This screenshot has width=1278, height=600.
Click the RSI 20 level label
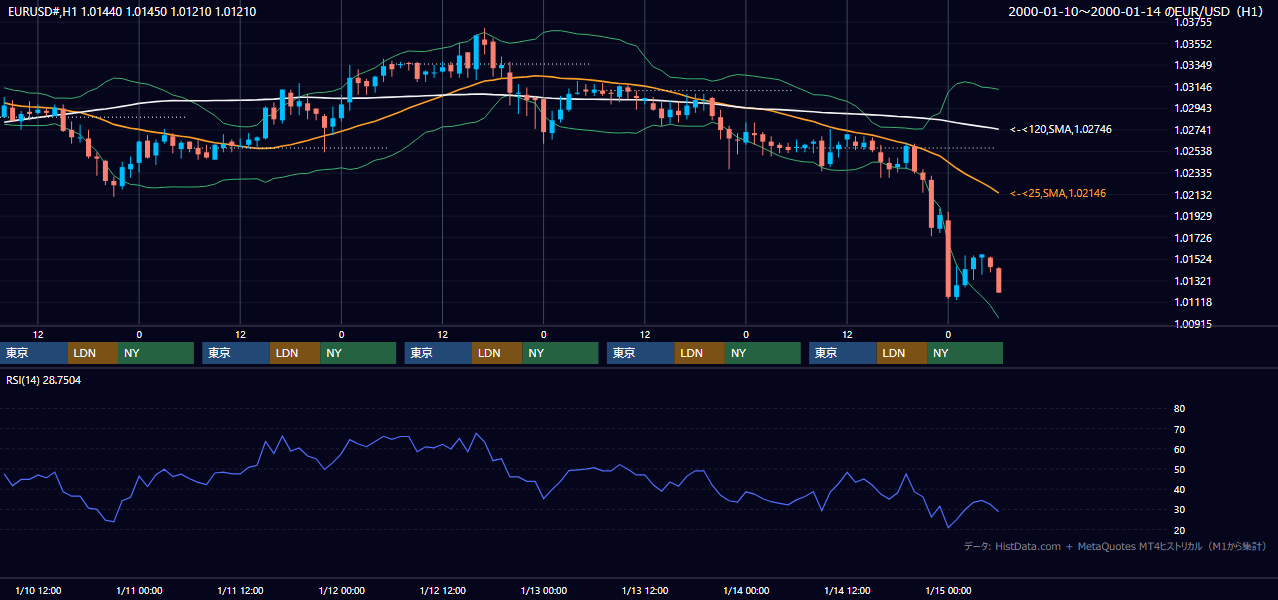pos(1179,530)
